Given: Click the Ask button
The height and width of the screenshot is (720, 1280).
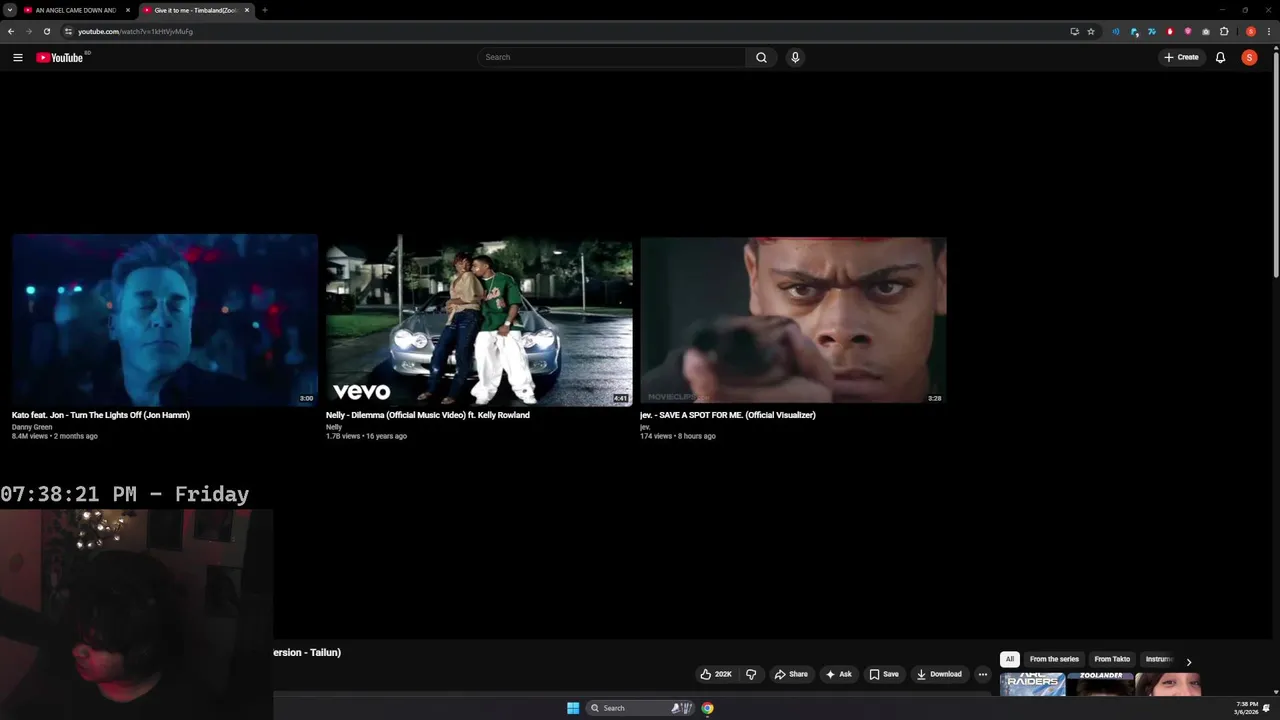Looking at the screenshot, I should click(838, 674).
